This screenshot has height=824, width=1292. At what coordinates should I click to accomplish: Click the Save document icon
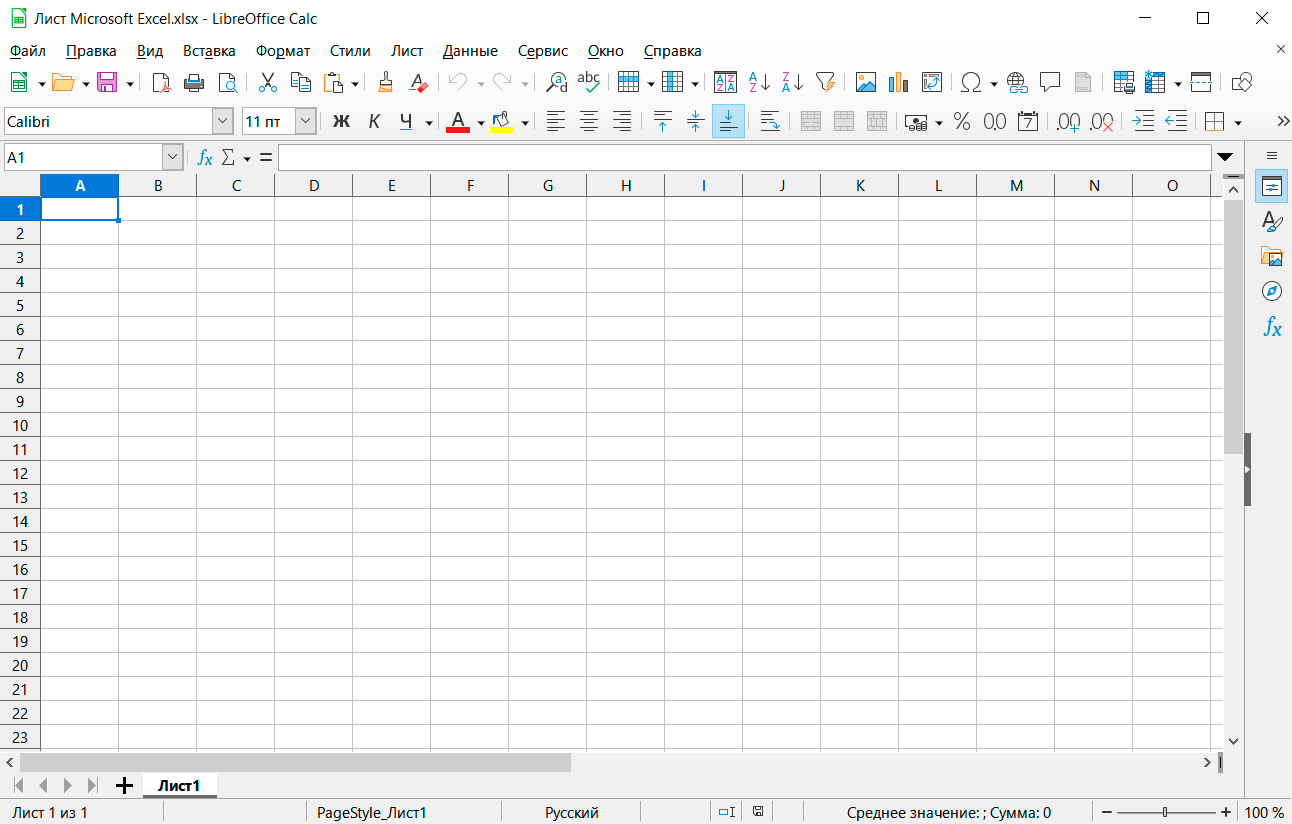[106, 83]
